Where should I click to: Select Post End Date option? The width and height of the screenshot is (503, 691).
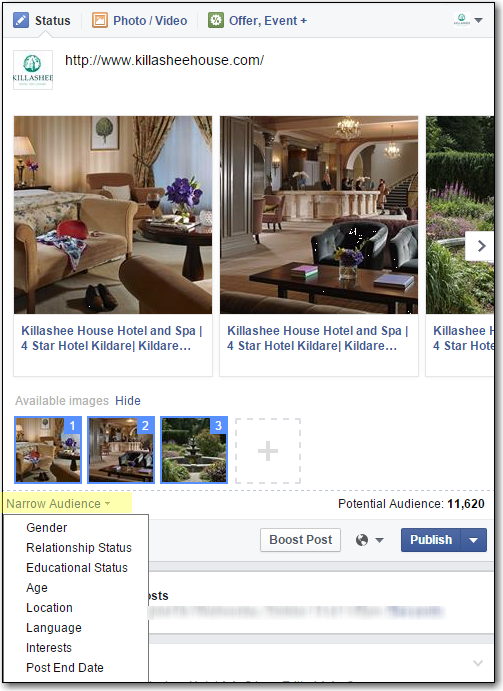(x=65, y=668)
